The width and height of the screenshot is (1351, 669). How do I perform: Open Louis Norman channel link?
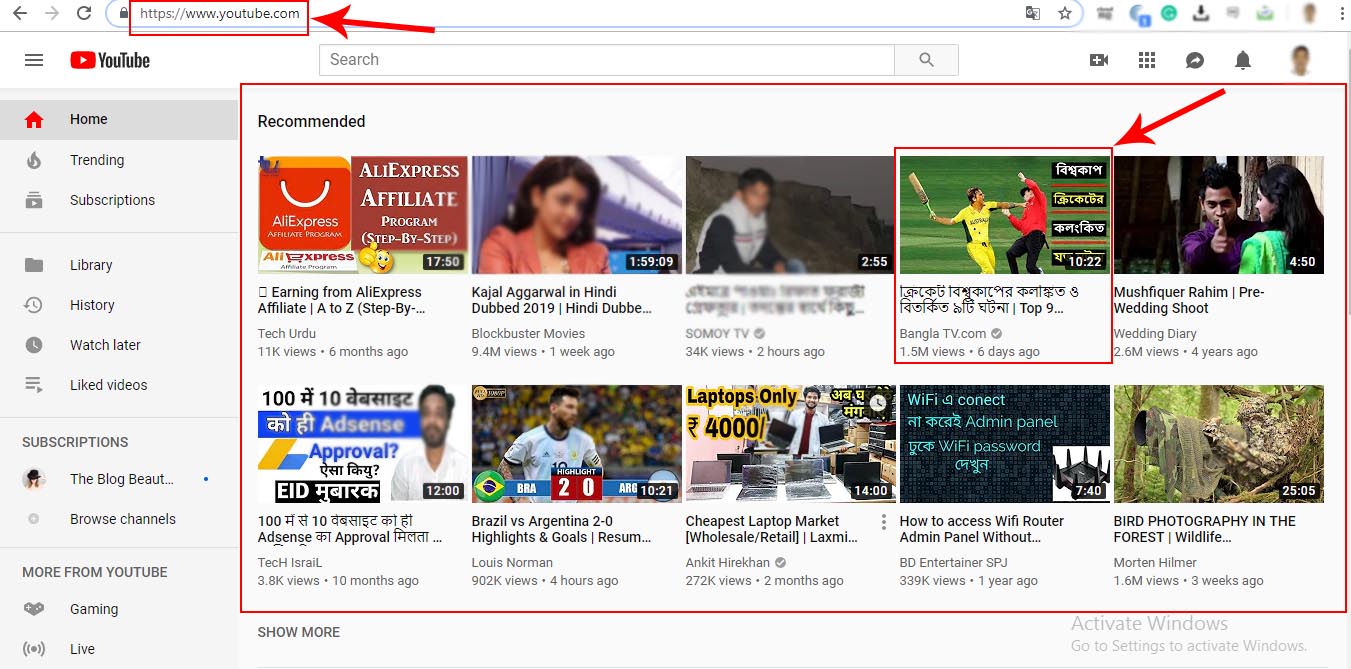[512, 563]
